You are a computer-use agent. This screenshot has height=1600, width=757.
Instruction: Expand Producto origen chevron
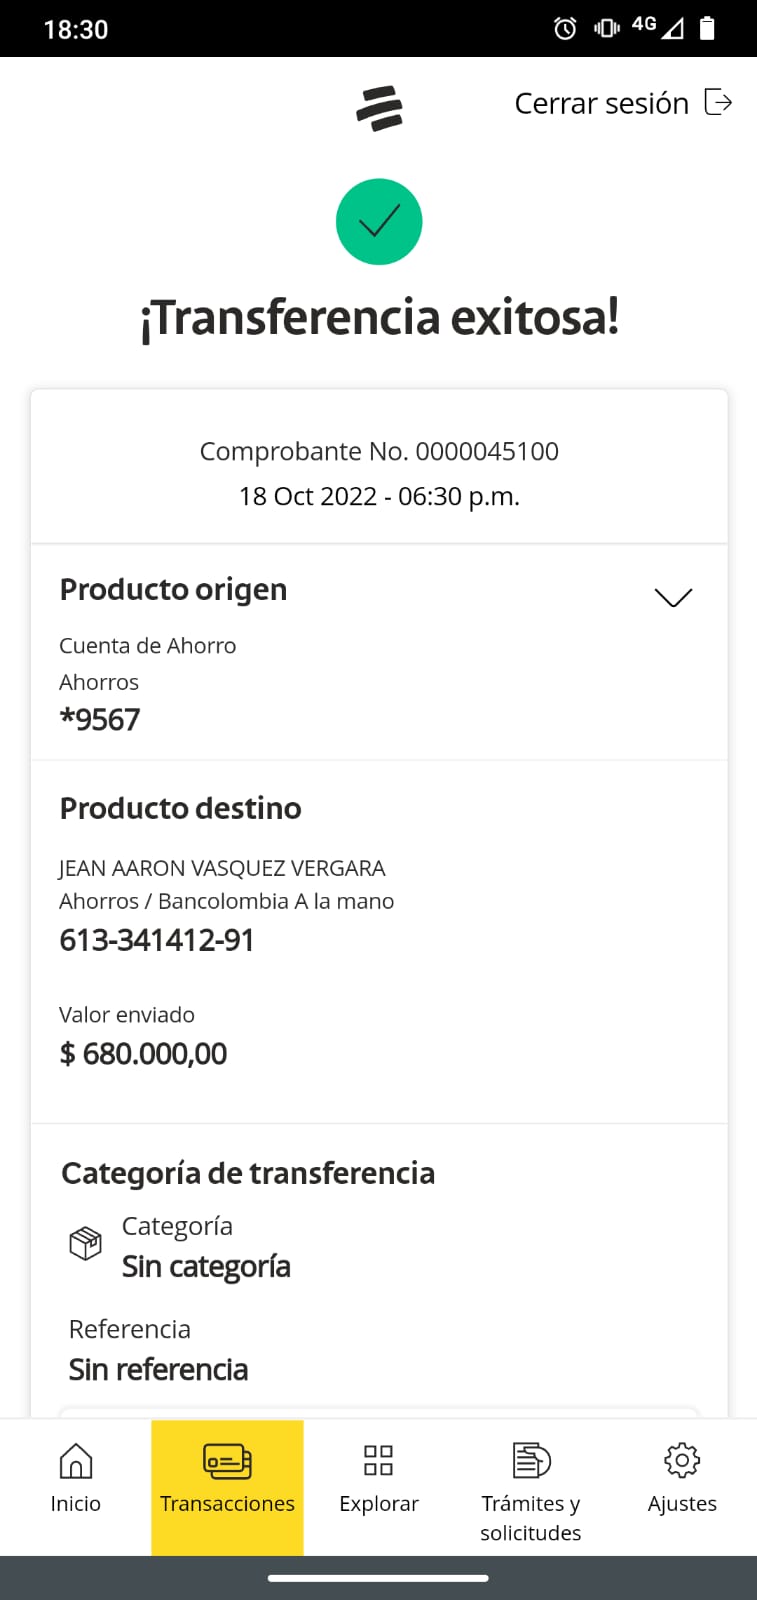pos(673,597)
